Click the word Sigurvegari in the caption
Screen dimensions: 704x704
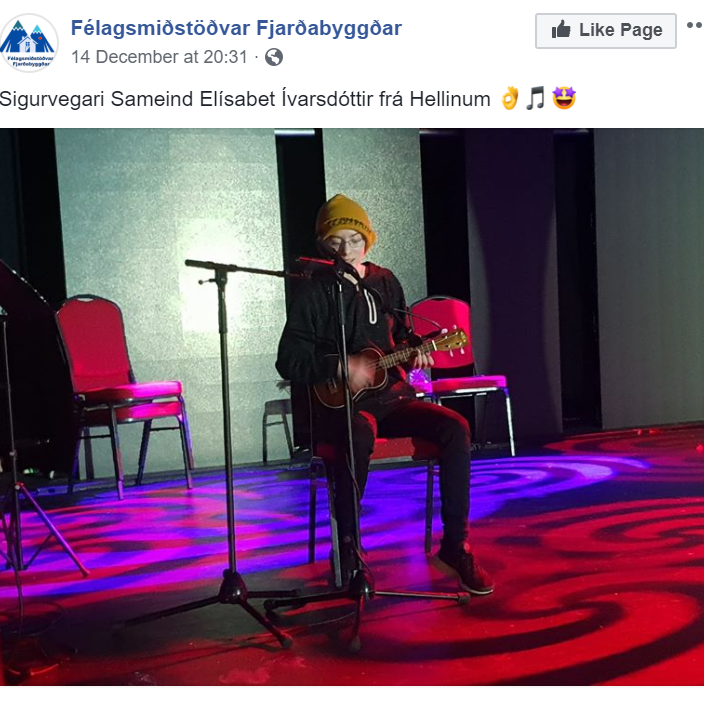pos(52,99)
